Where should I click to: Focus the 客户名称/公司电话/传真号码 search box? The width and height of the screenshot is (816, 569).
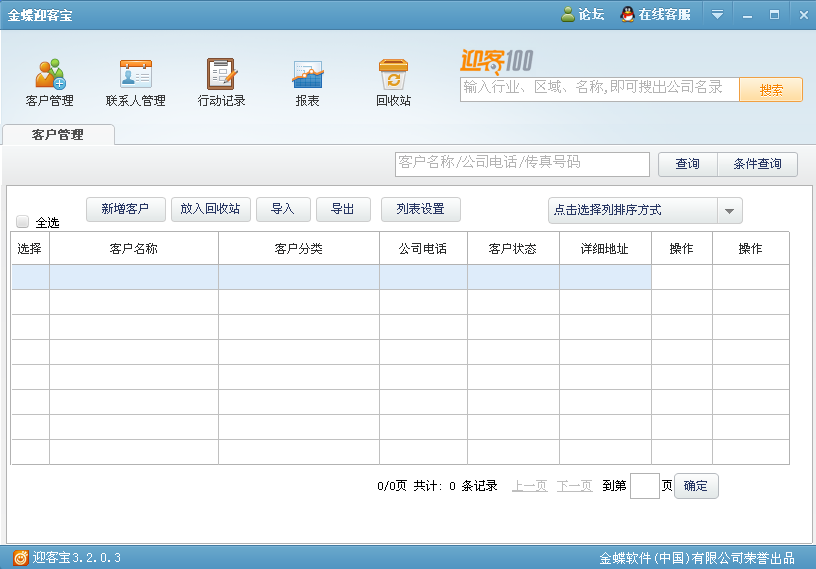(x=522, y=164)
